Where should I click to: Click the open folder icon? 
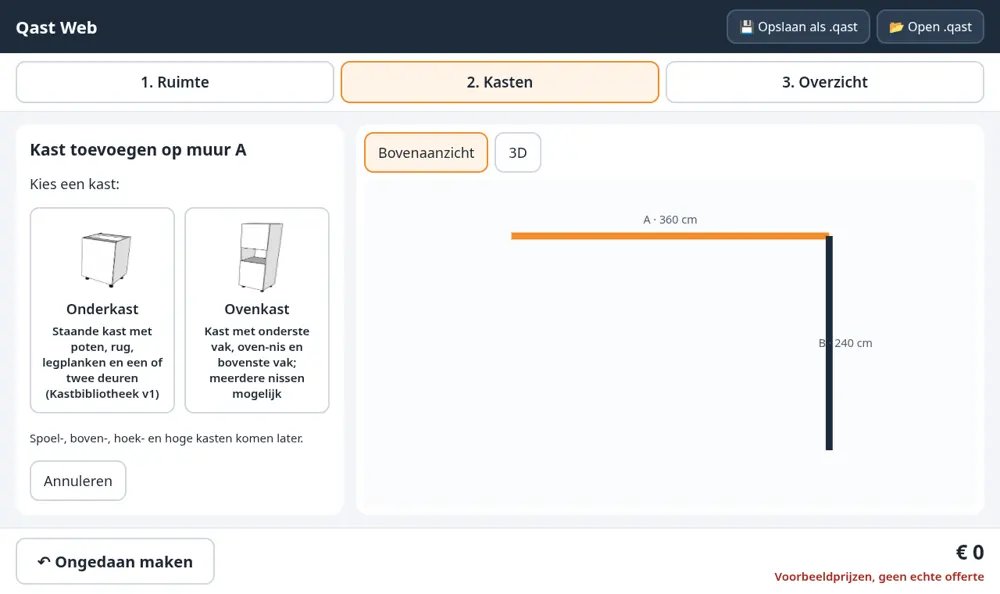[896, 27]
